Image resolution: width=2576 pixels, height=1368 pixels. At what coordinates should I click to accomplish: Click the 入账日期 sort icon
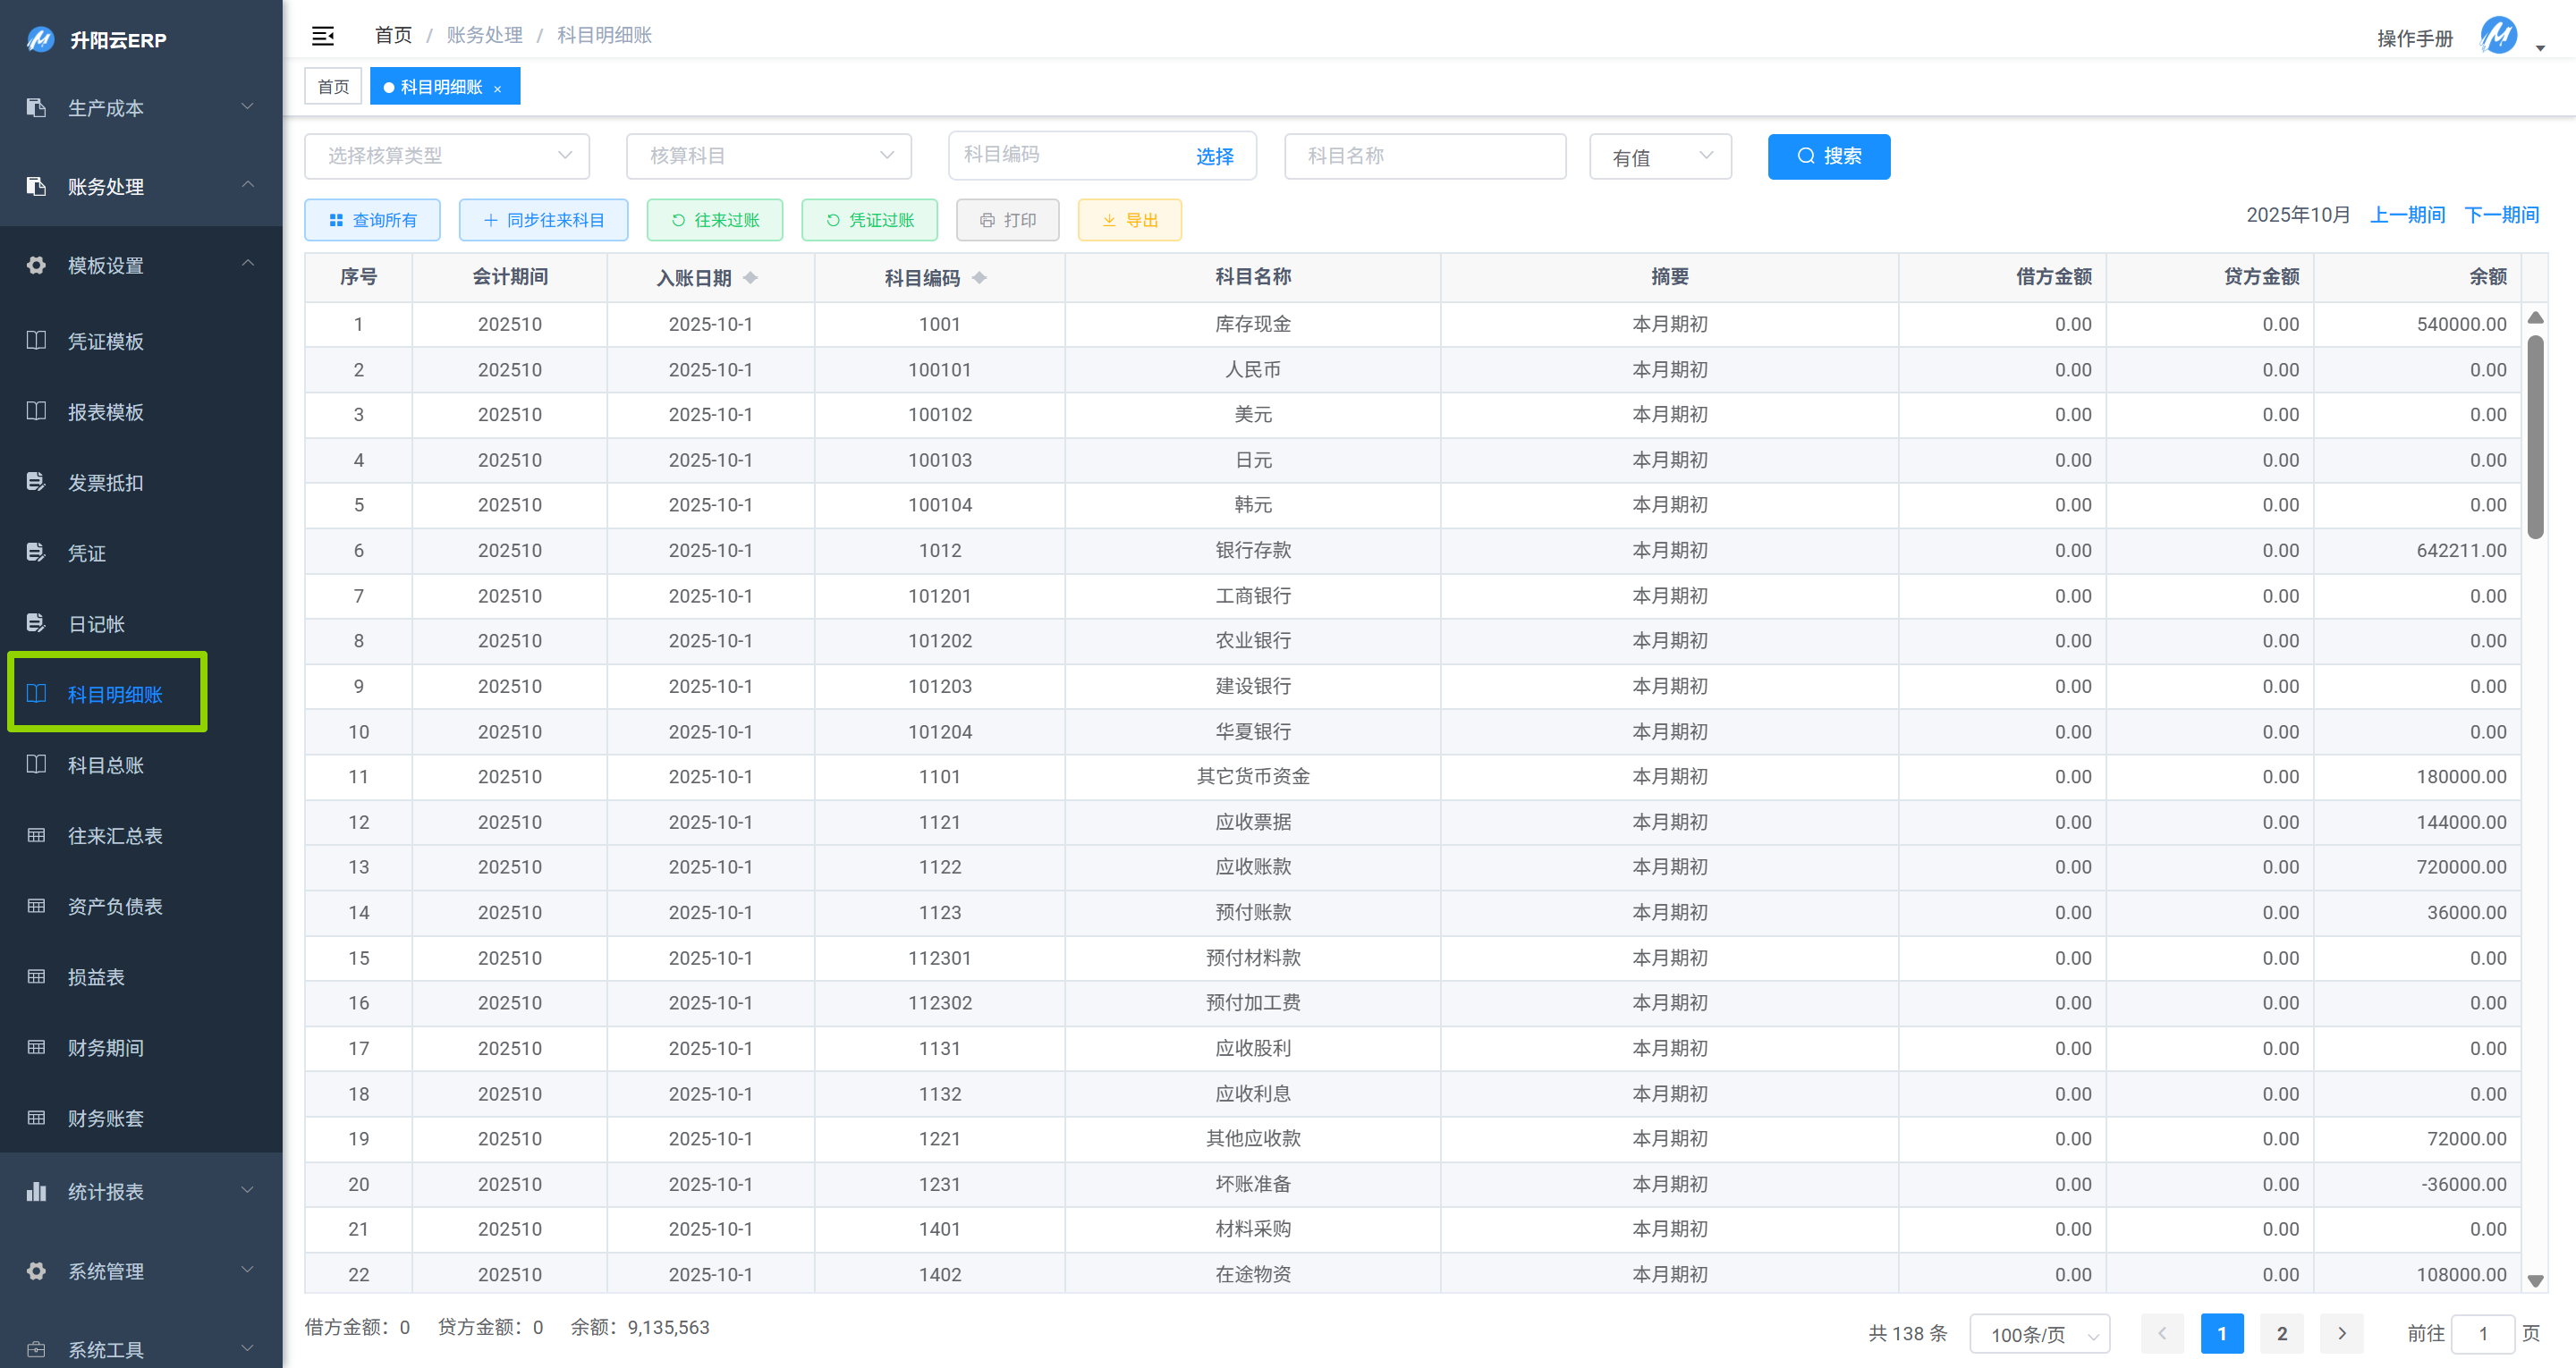pos(750,278)
